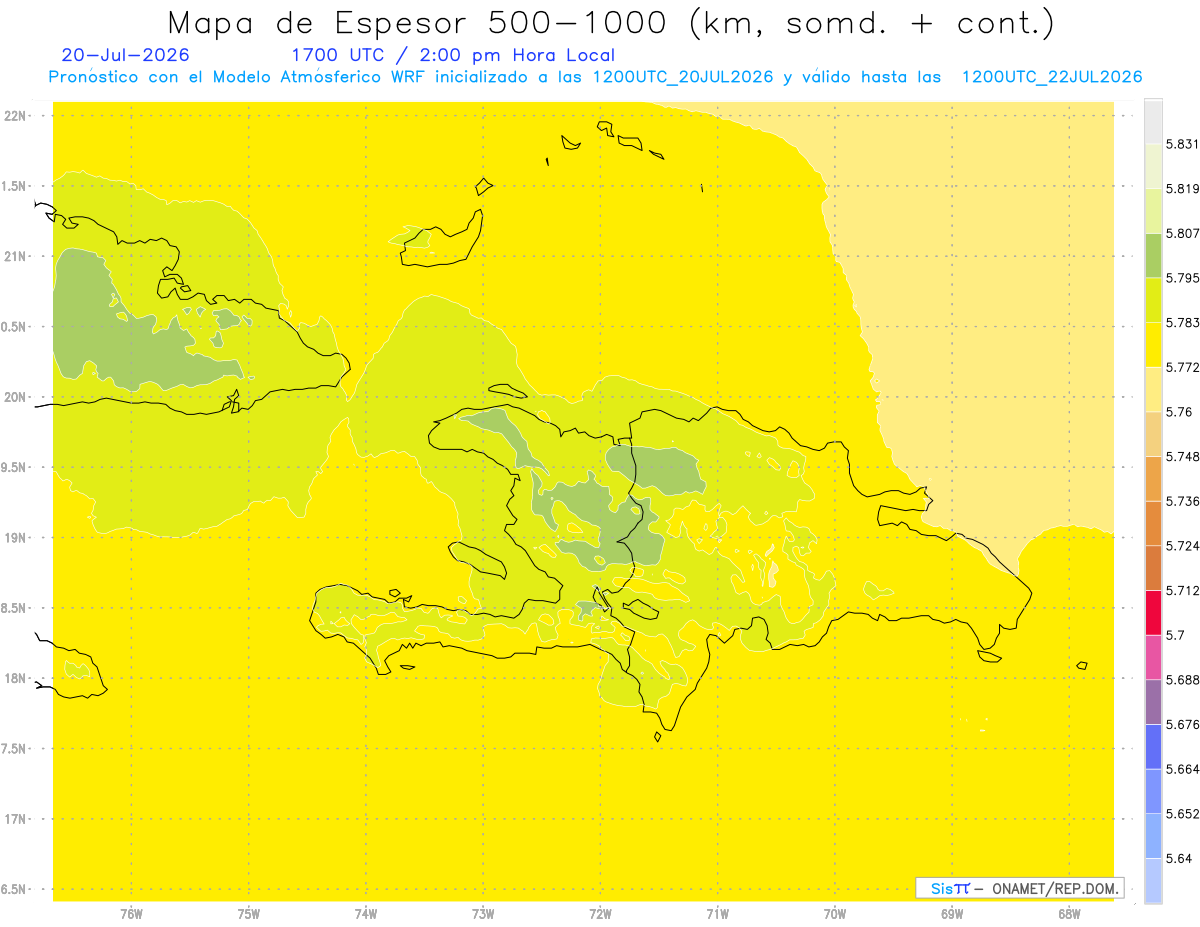
Task: Click the colorbar value '5.819'
Action: click(1183, 189)
